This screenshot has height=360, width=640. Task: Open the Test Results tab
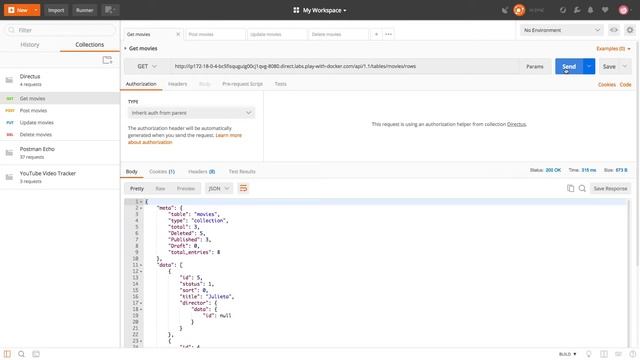pos(242,171)
